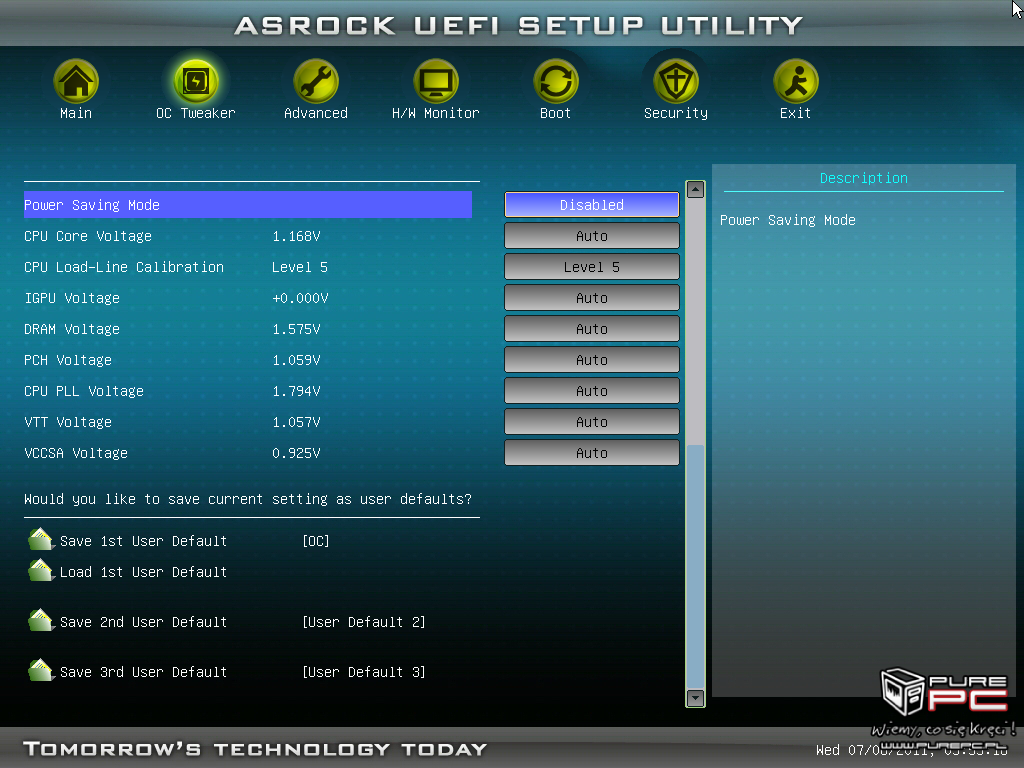Click Save 1st User Default text
Viewport: 1024px width, 768px height.
[x=144, y=541]
